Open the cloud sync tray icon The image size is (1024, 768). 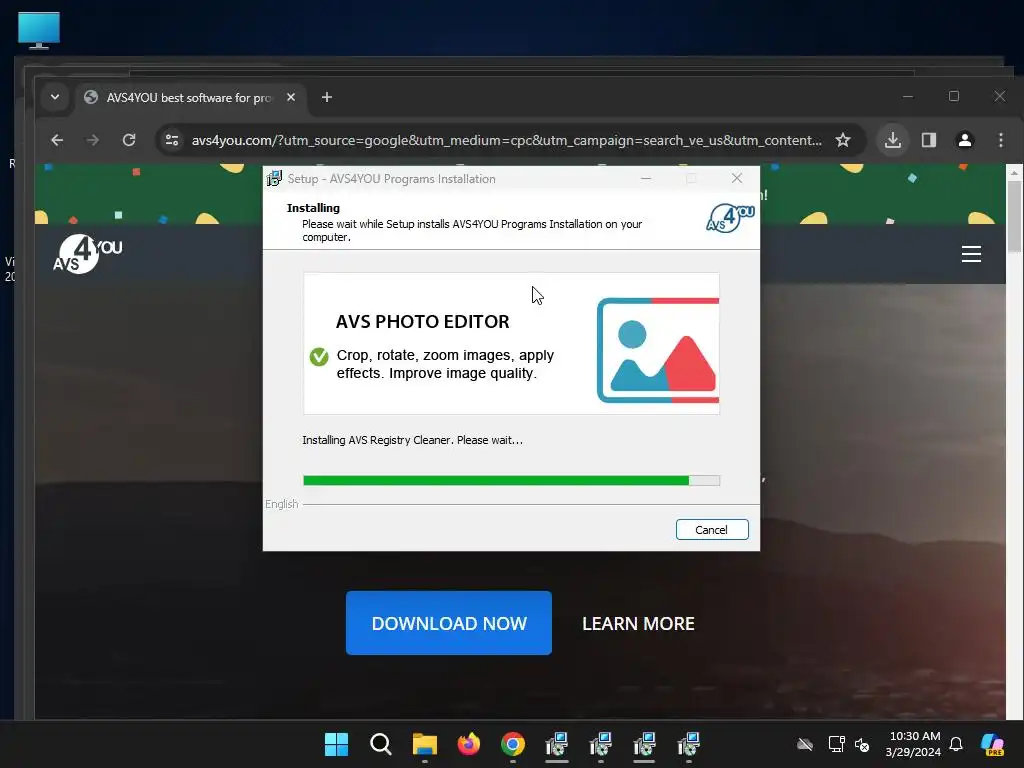[805, 744]
